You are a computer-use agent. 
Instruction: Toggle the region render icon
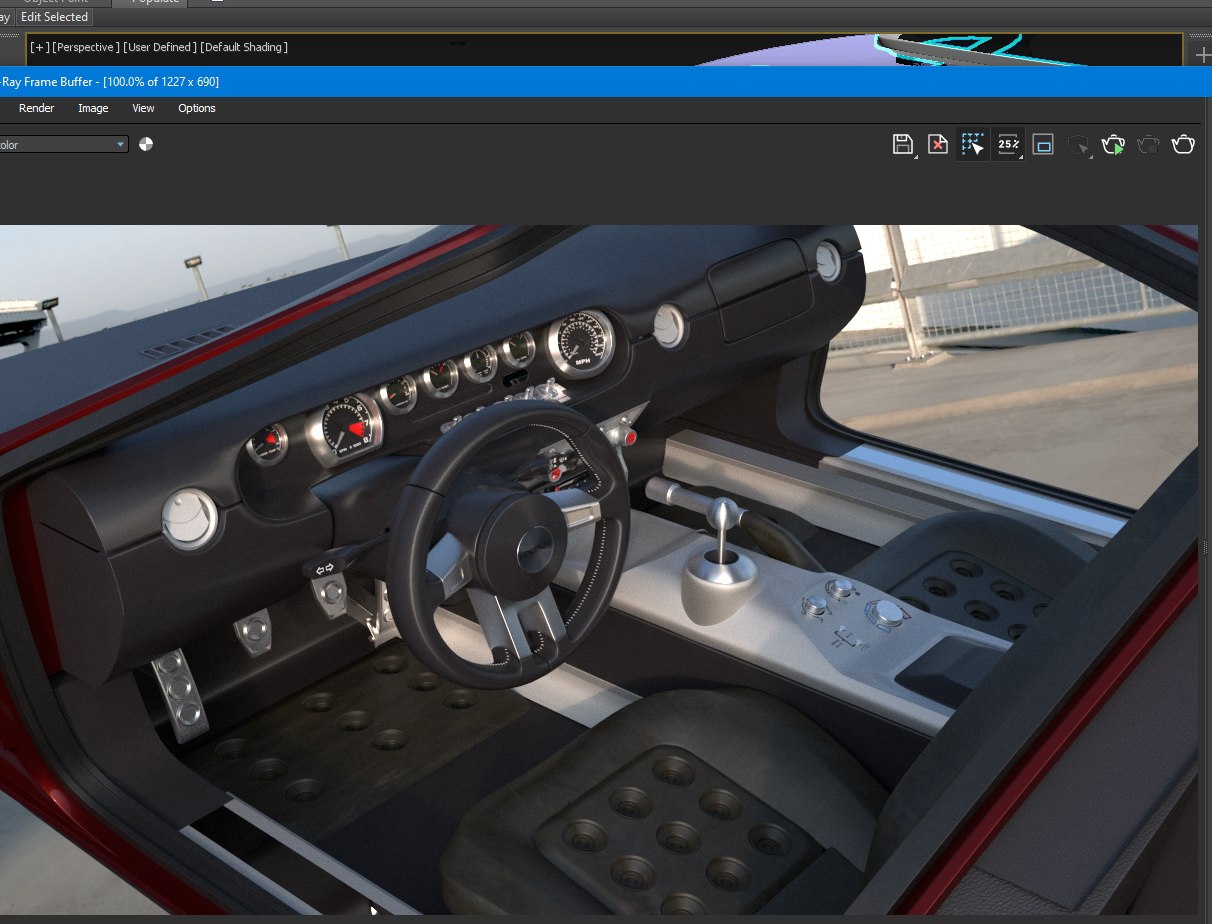point(1043,145)
